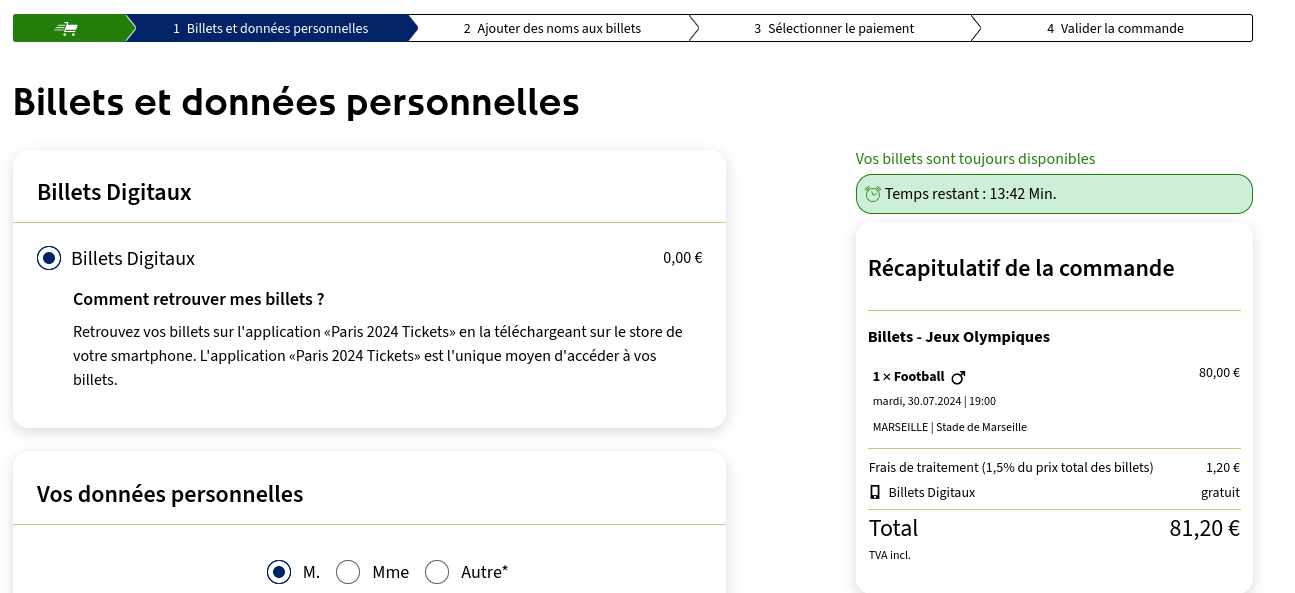Click the green shopping cart icon

click(66, 29)
